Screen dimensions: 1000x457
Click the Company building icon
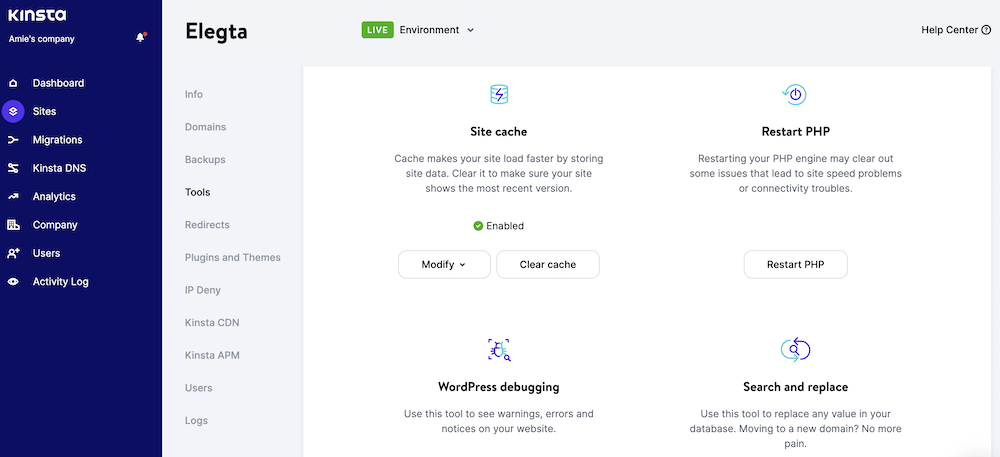(13, 225)
